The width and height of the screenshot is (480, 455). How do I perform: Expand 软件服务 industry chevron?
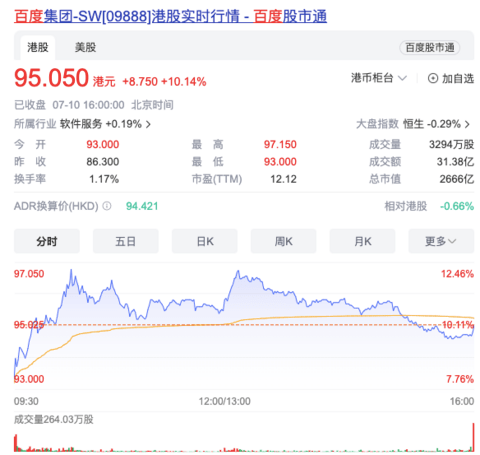click(x=149, y=124)
